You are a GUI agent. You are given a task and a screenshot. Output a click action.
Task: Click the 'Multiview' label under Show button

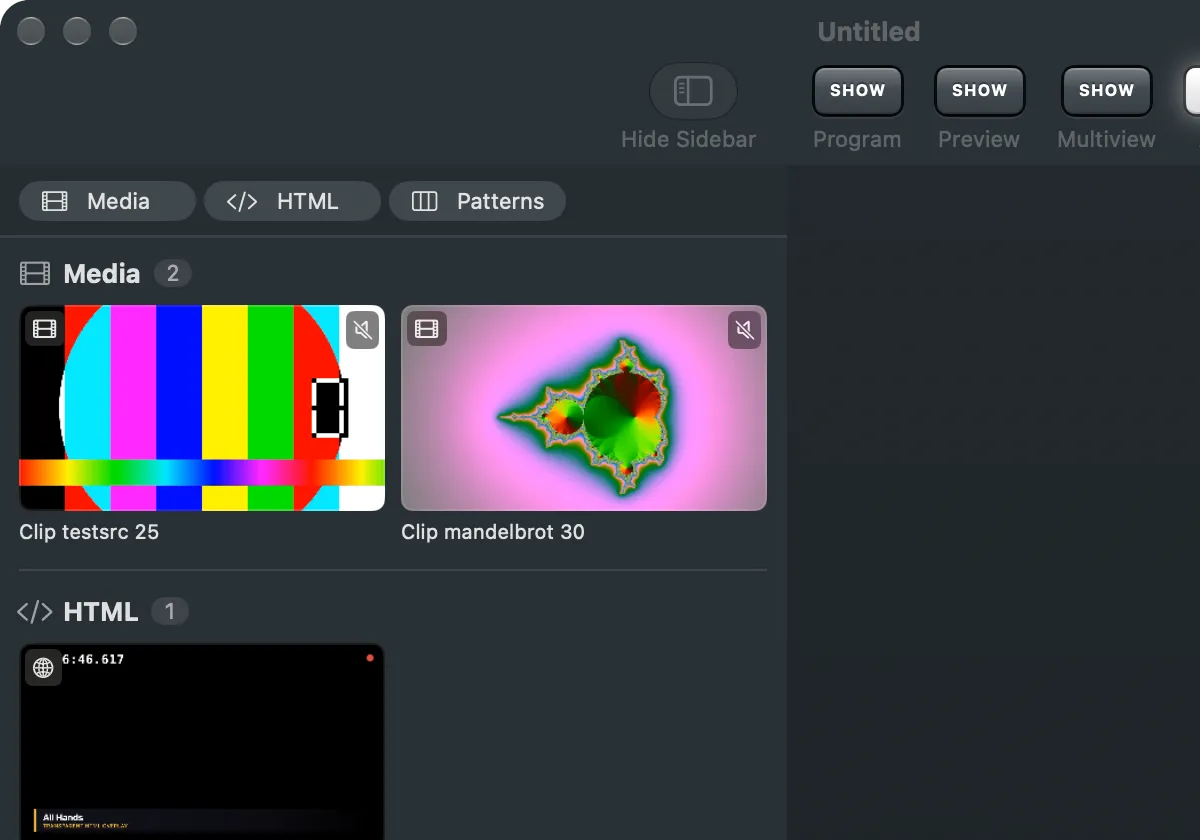tap(1106, 139)
